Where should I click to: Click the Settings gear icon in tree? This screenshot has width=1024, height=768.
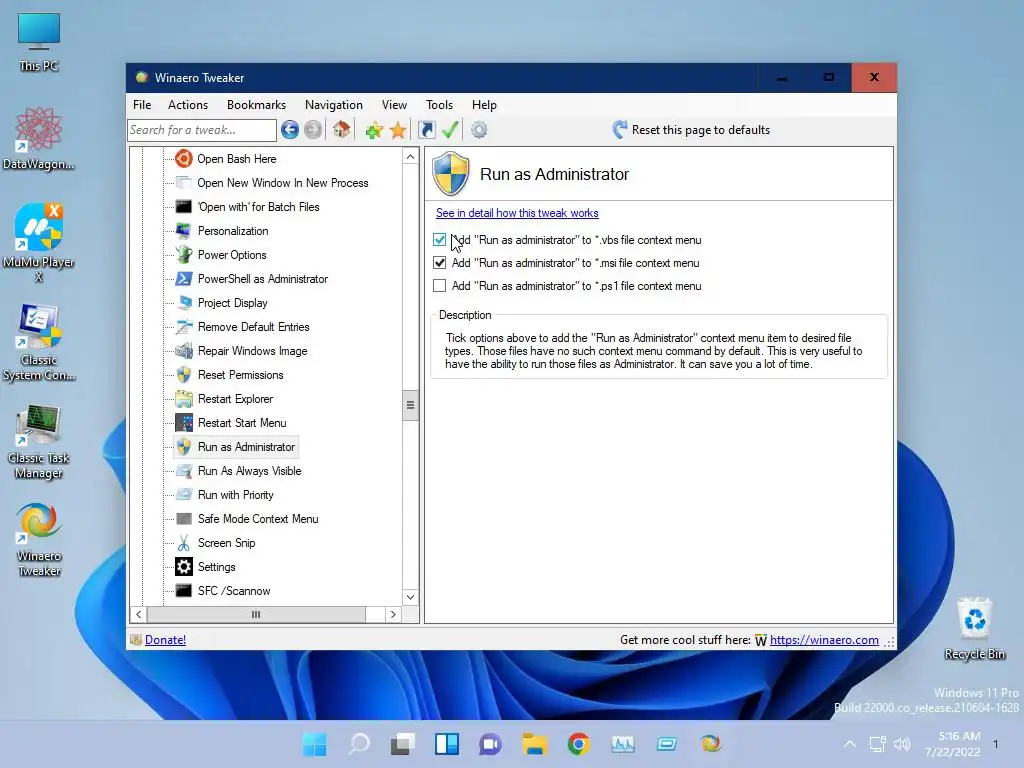(184, 567)
